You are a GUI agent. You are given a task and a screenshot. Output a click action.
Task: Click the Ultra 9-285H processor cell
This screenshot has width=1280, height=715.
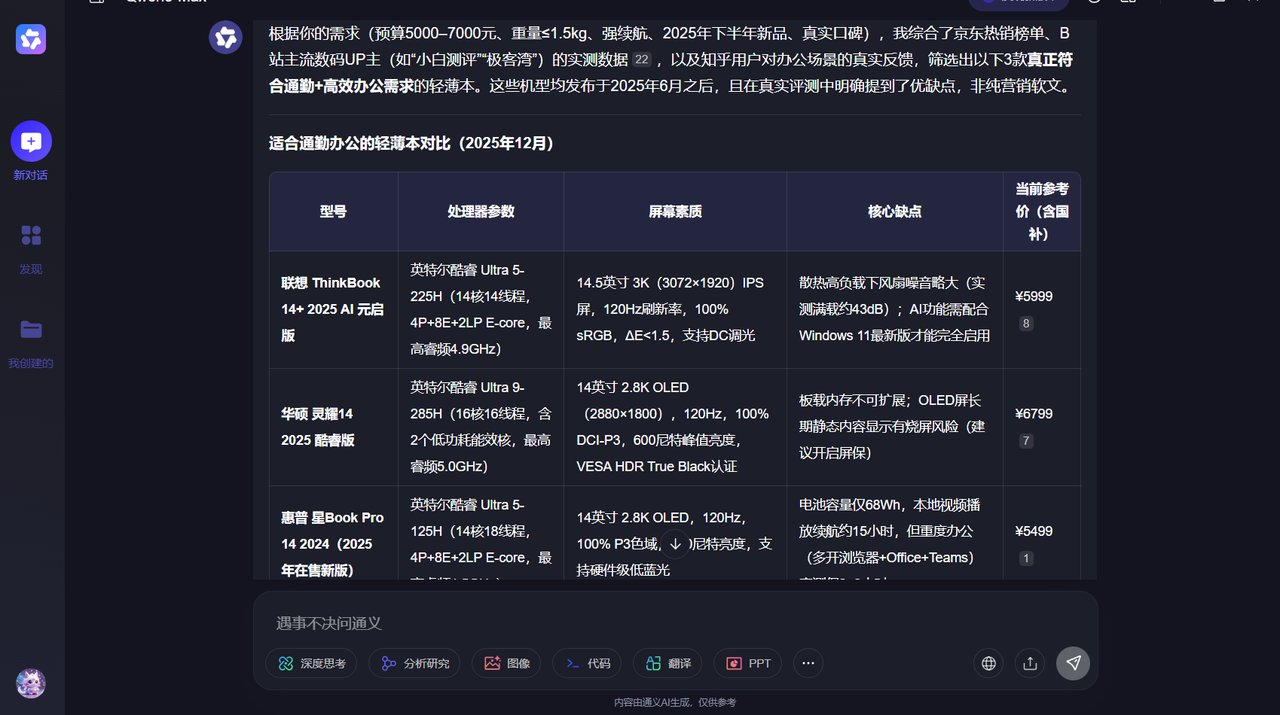coord(481,427)
